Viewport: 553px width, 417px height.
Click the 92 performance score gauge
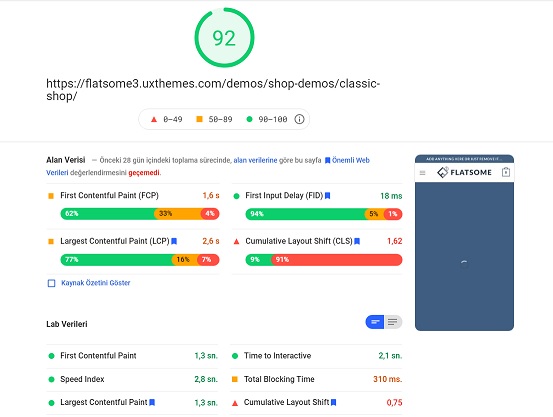[x=224, y=38]
